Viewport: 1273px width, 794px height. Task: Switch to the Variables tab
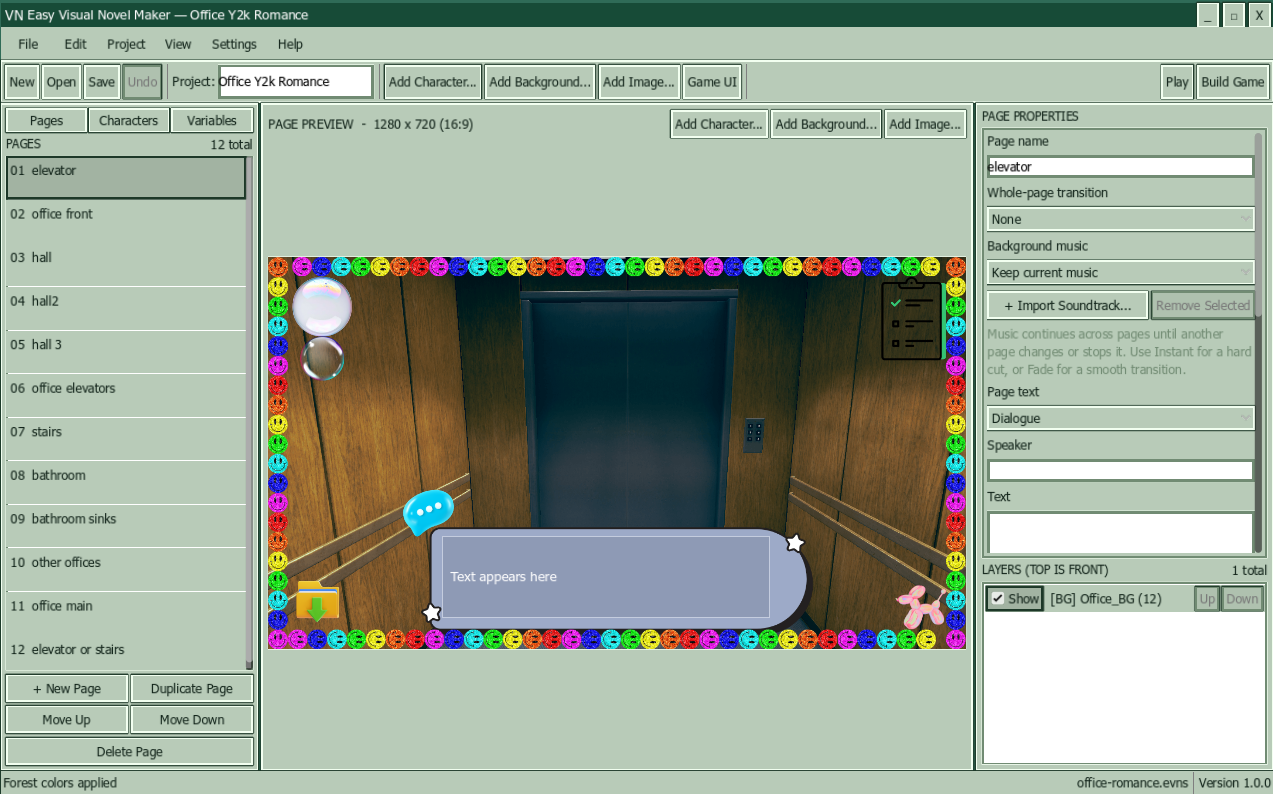click(x=212, y=120)
